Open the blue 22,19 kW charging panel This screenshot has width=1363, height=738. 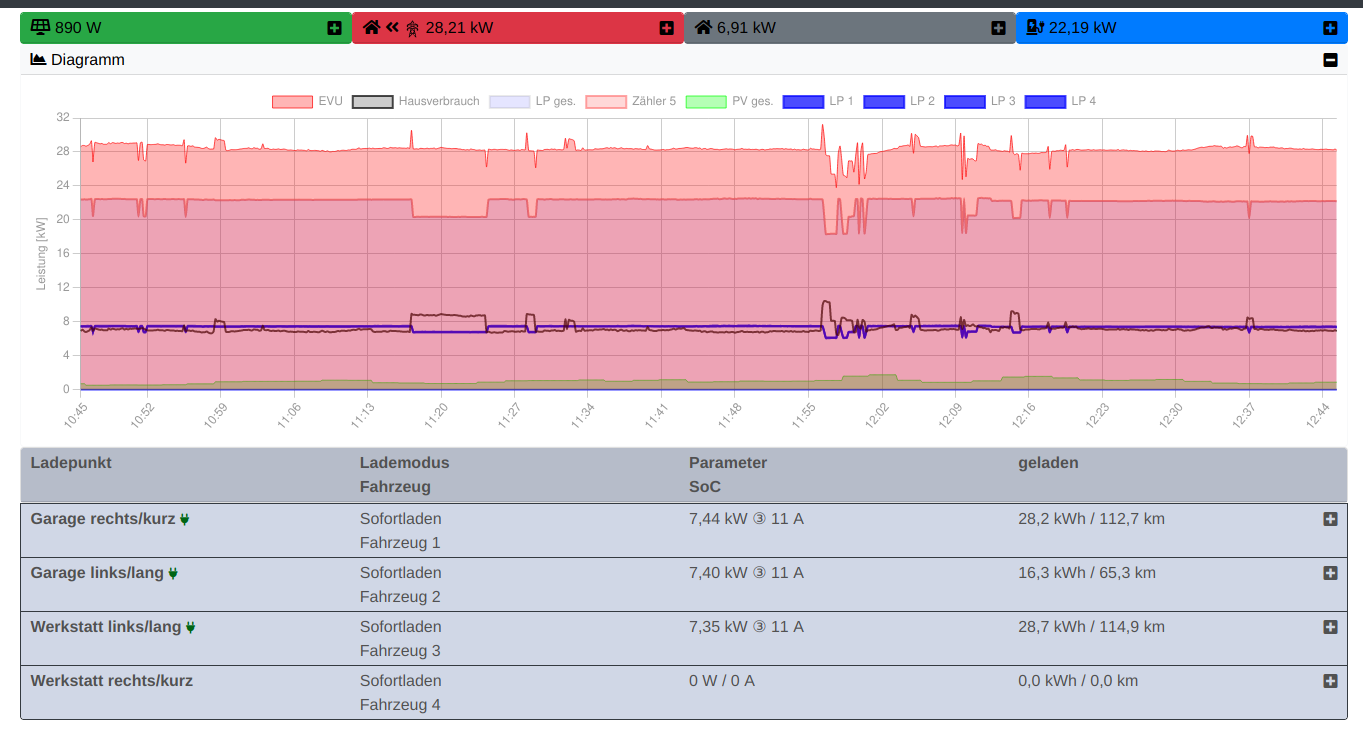[1330, 28]
